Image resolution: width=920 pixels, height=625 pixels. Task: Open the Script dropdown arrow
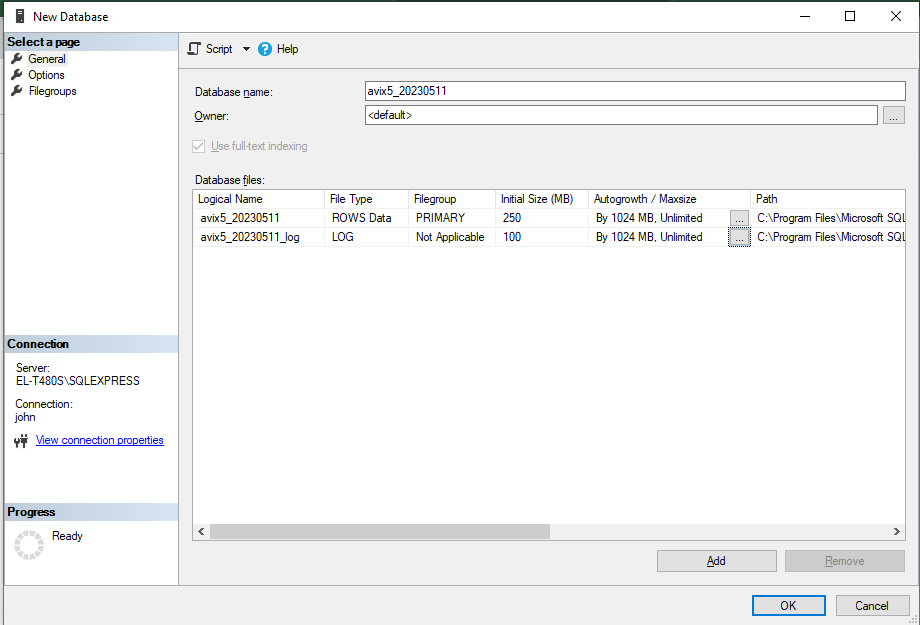[246, 49]
